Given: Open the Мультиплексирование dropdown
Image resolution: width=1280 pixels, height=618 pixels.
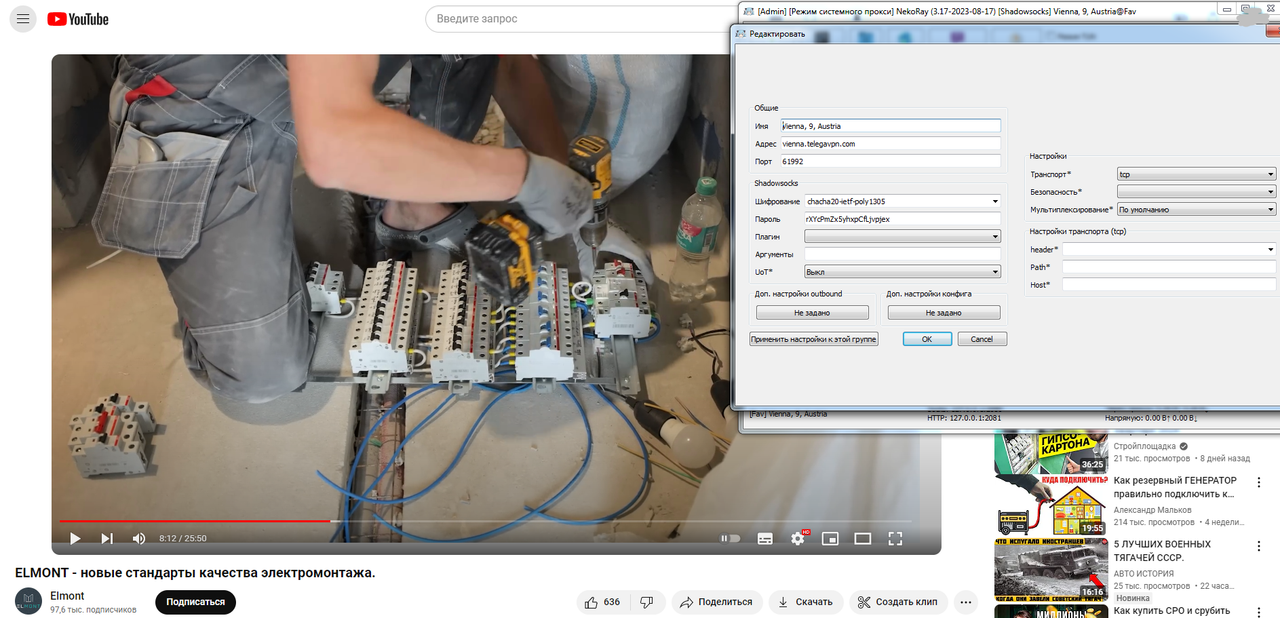Looking at the screenshot, I should (1196, 209).
